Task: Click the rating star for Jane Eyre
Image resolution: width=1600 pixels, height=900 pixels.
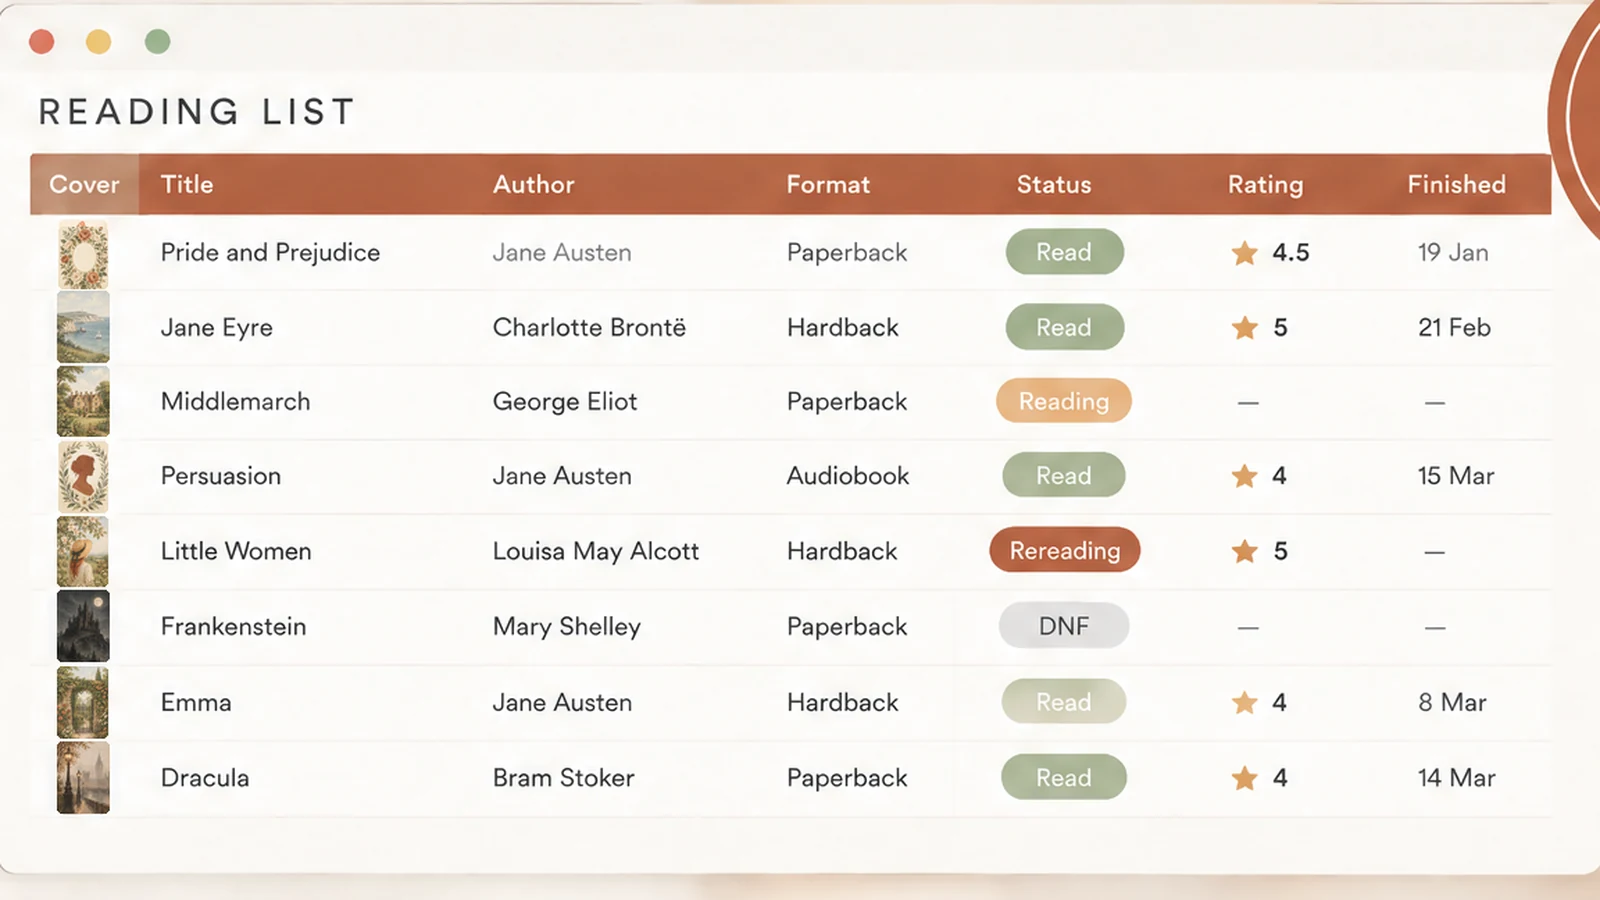Action: click(x=1245, y=328)
